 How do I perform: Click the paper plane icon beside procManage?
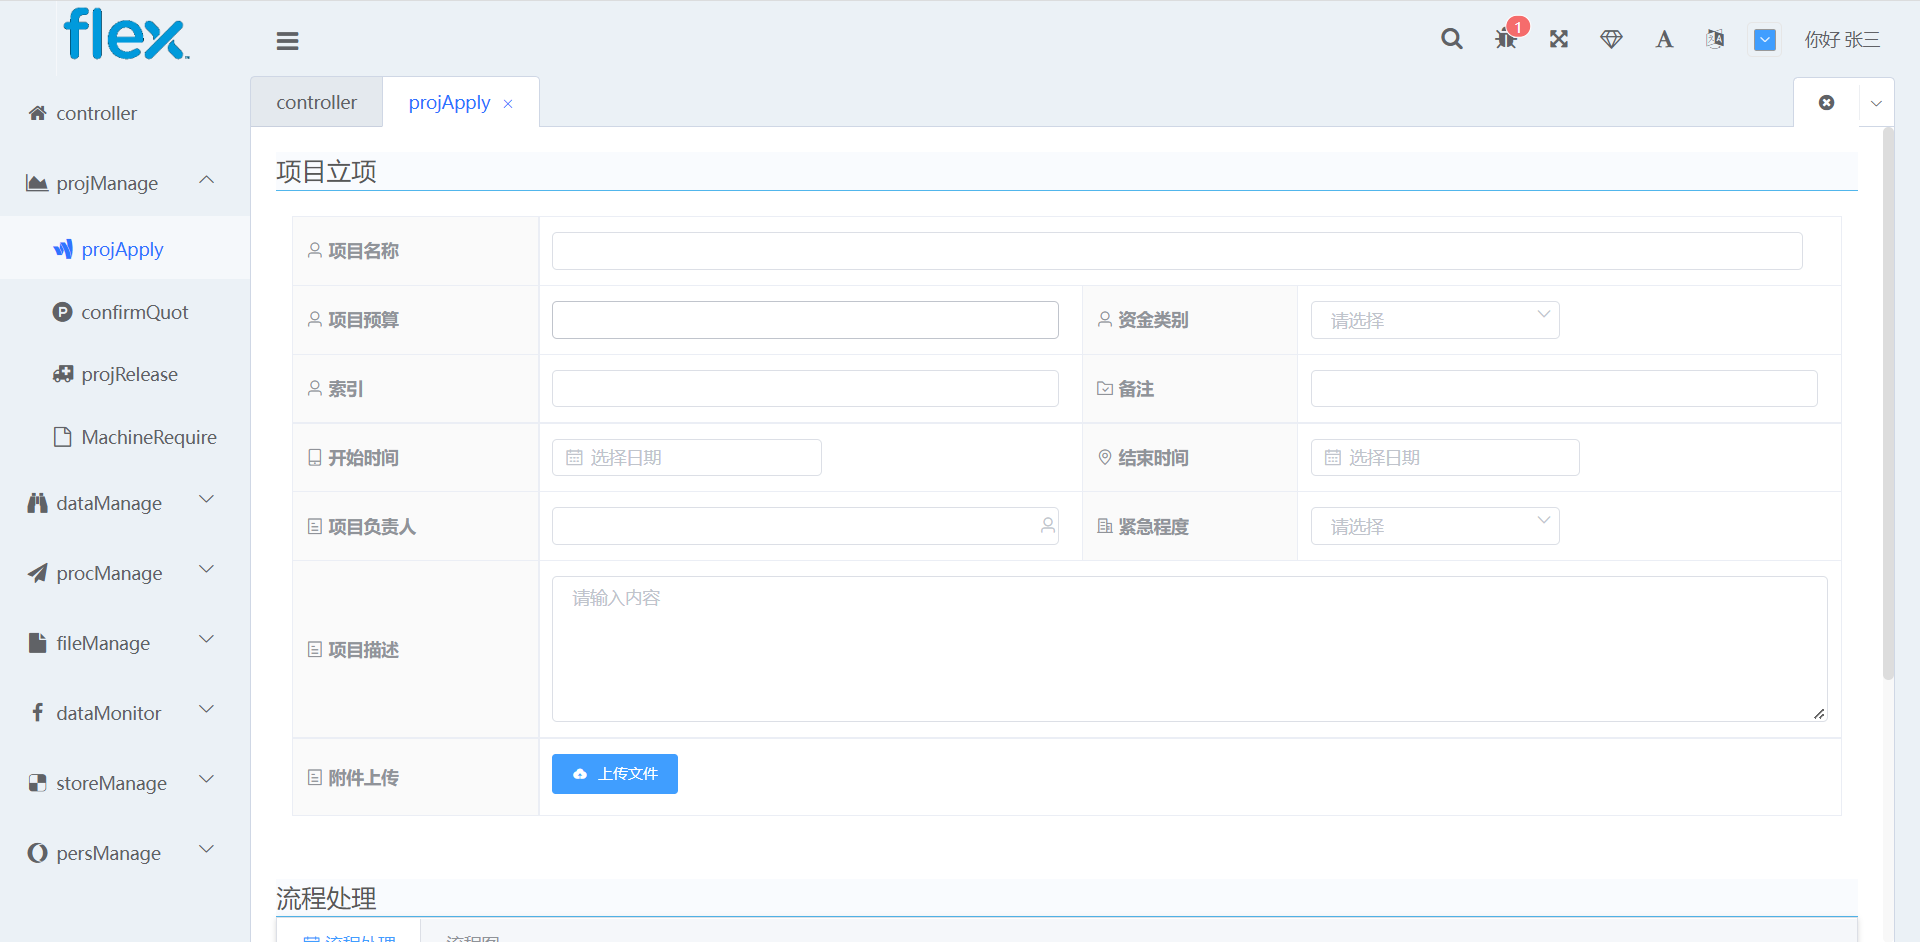tap(37, 573)
